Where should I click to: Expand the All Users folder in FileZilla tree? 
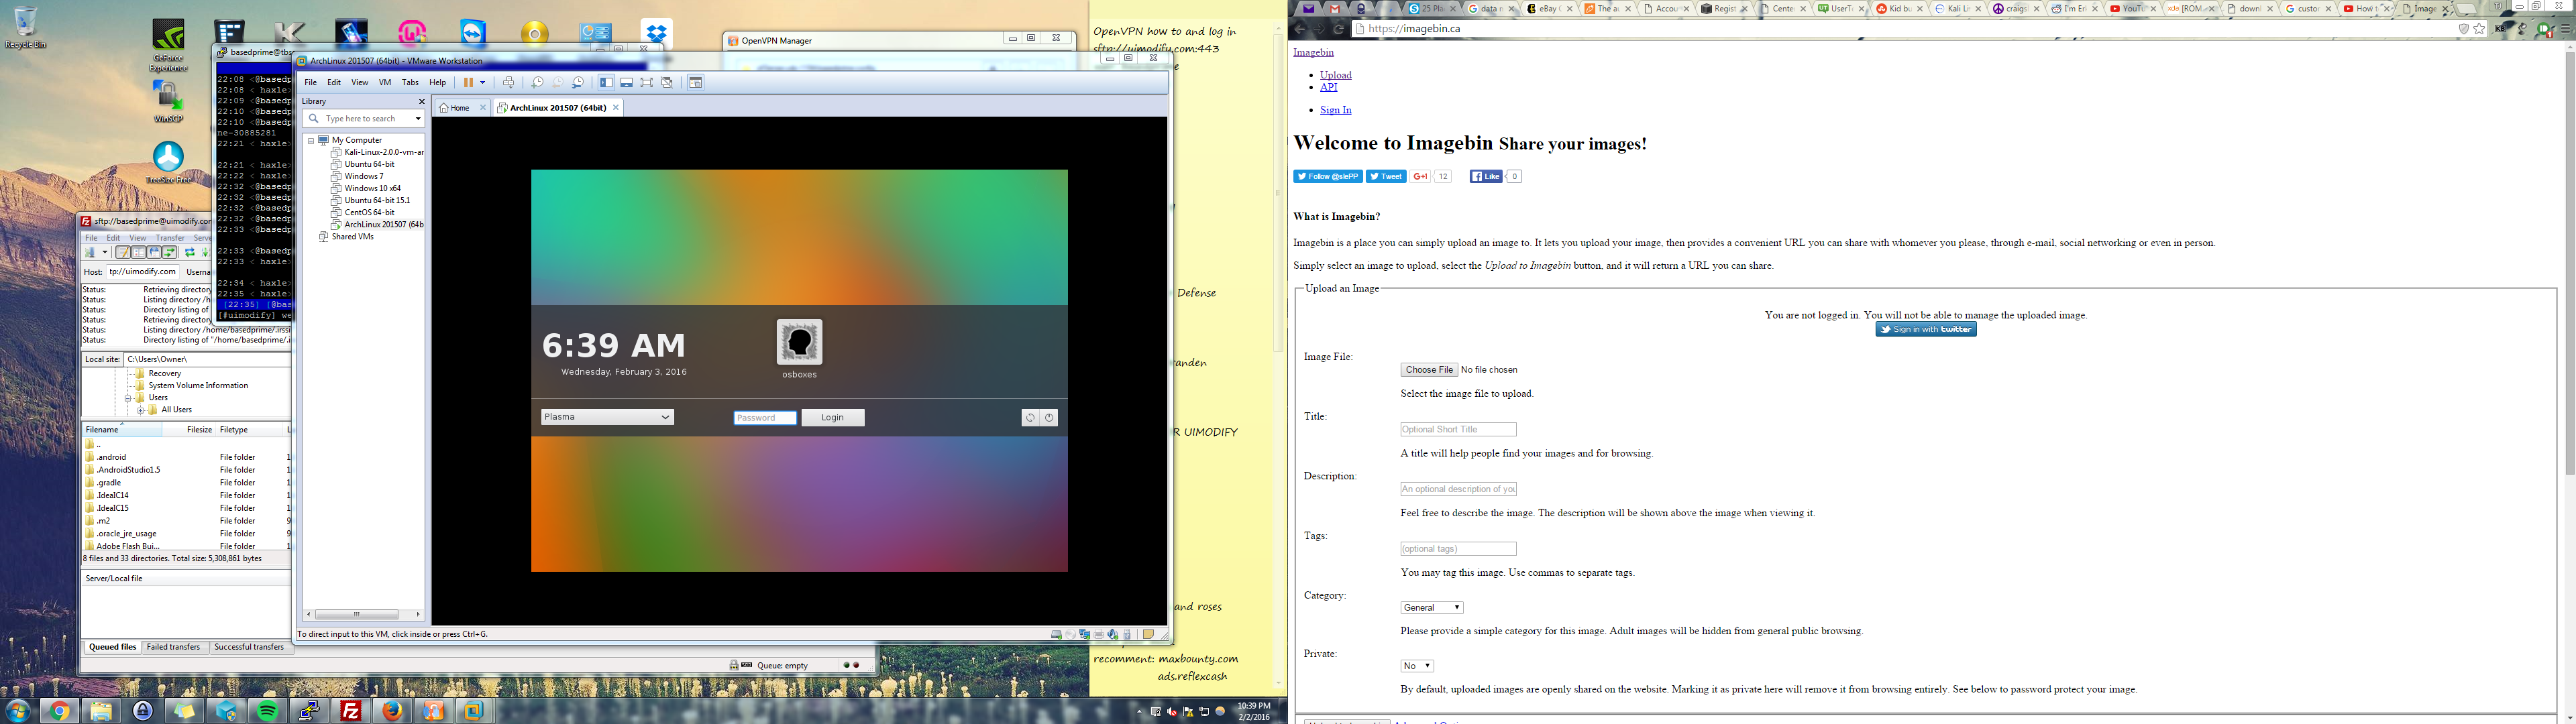pos(141,410)
